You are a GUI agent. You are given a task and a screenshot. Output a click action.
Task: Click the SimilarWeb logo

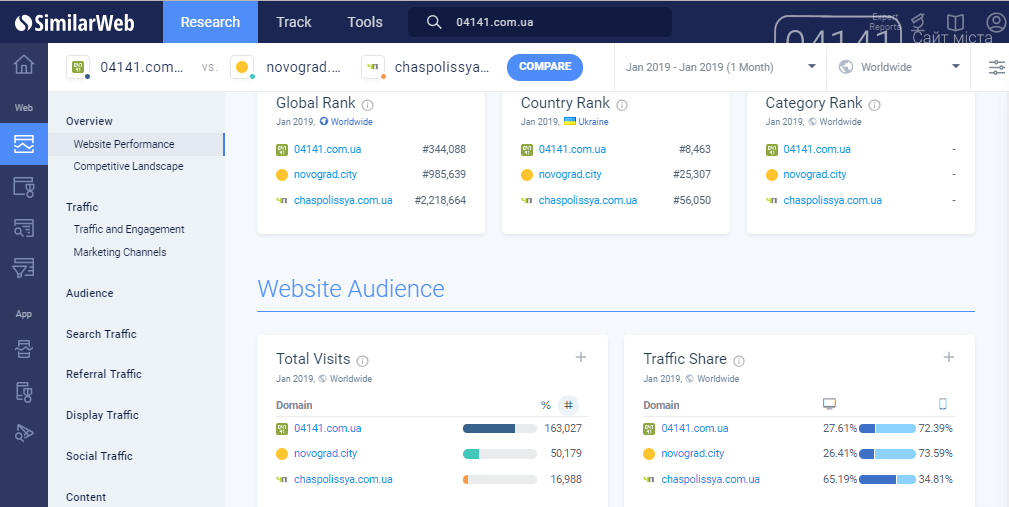pyautogui.click(x=75, y=23)
